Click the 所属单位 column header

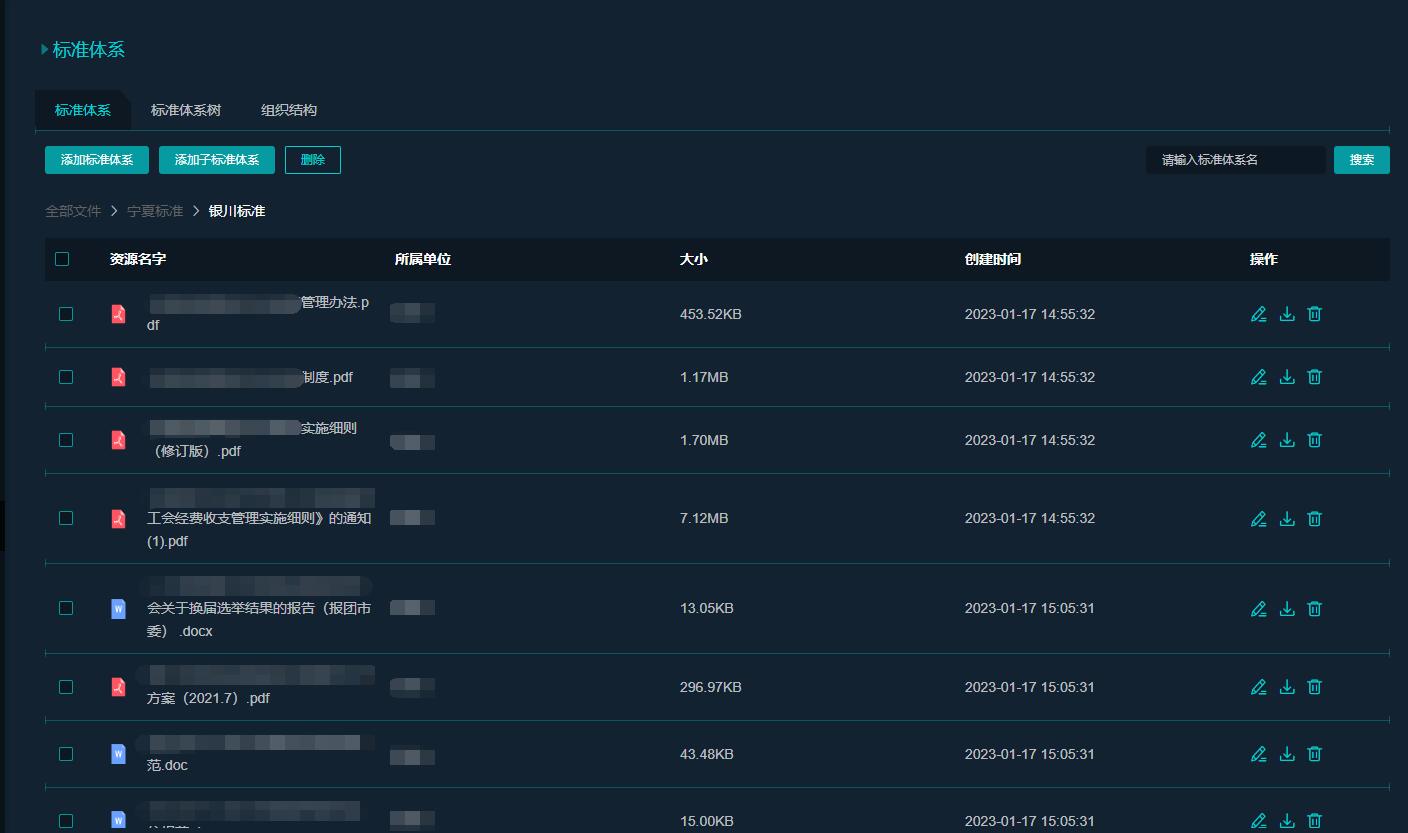(423, 259)
